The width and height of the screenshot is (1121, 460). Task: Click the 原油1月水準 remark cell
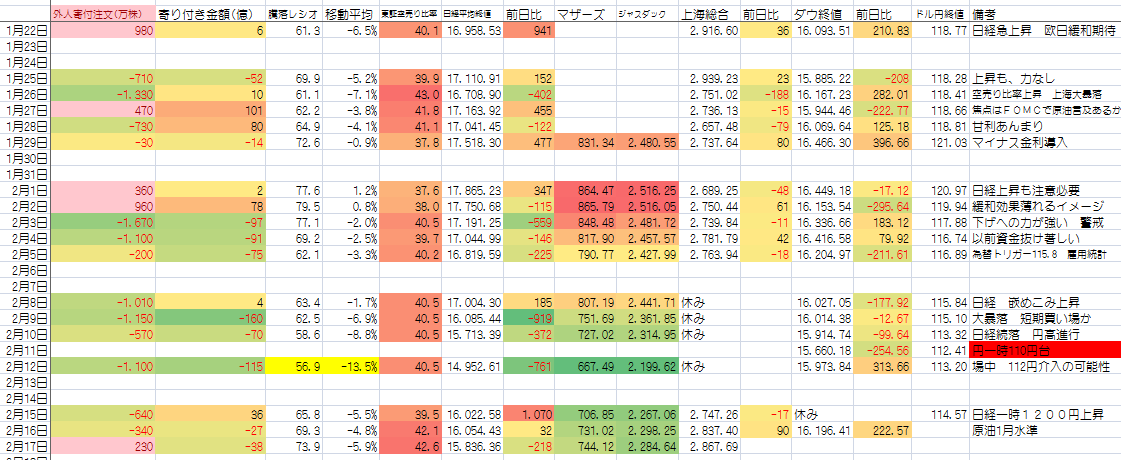1045,430
